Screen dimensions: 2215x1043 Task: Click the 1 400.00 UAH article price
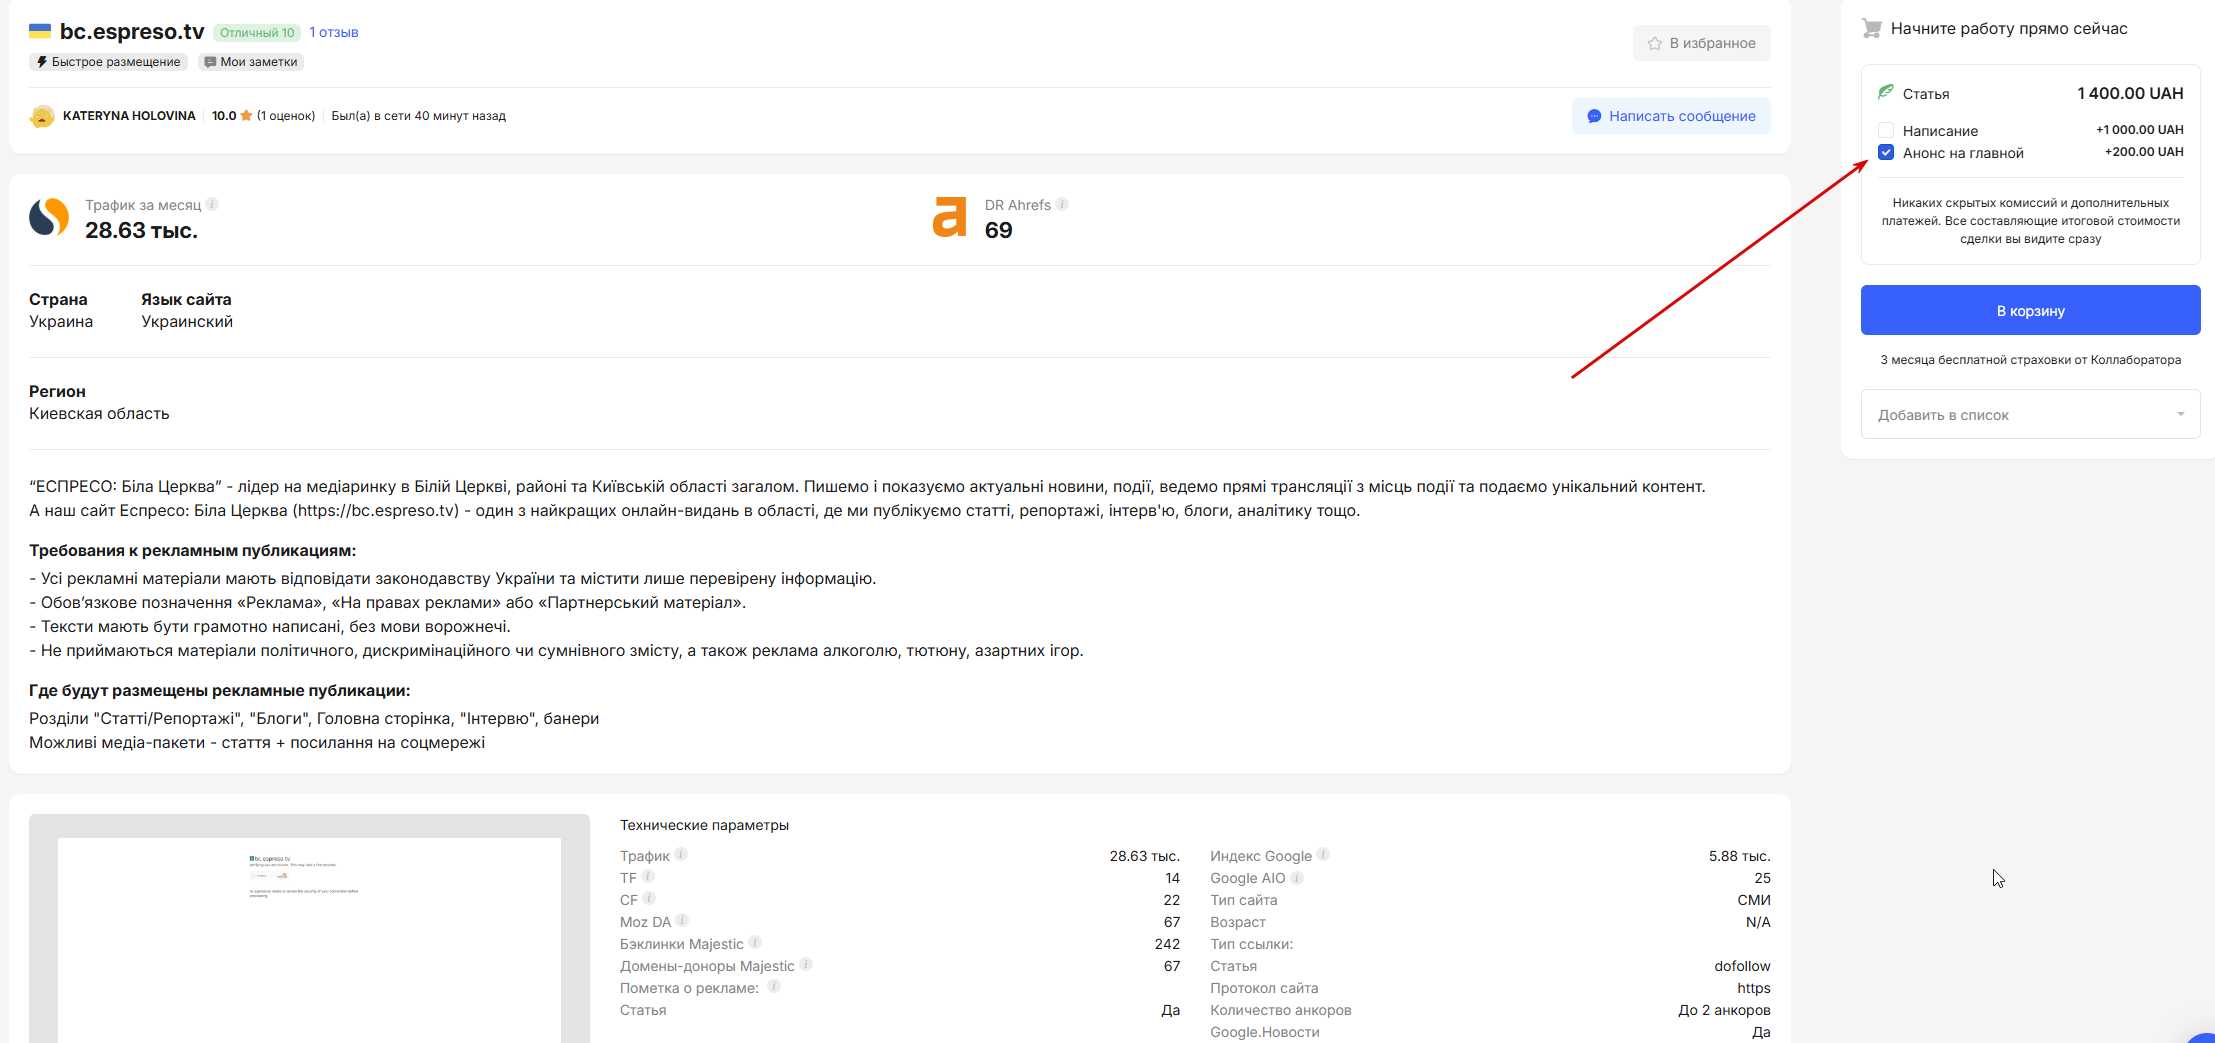(2130, 93)
